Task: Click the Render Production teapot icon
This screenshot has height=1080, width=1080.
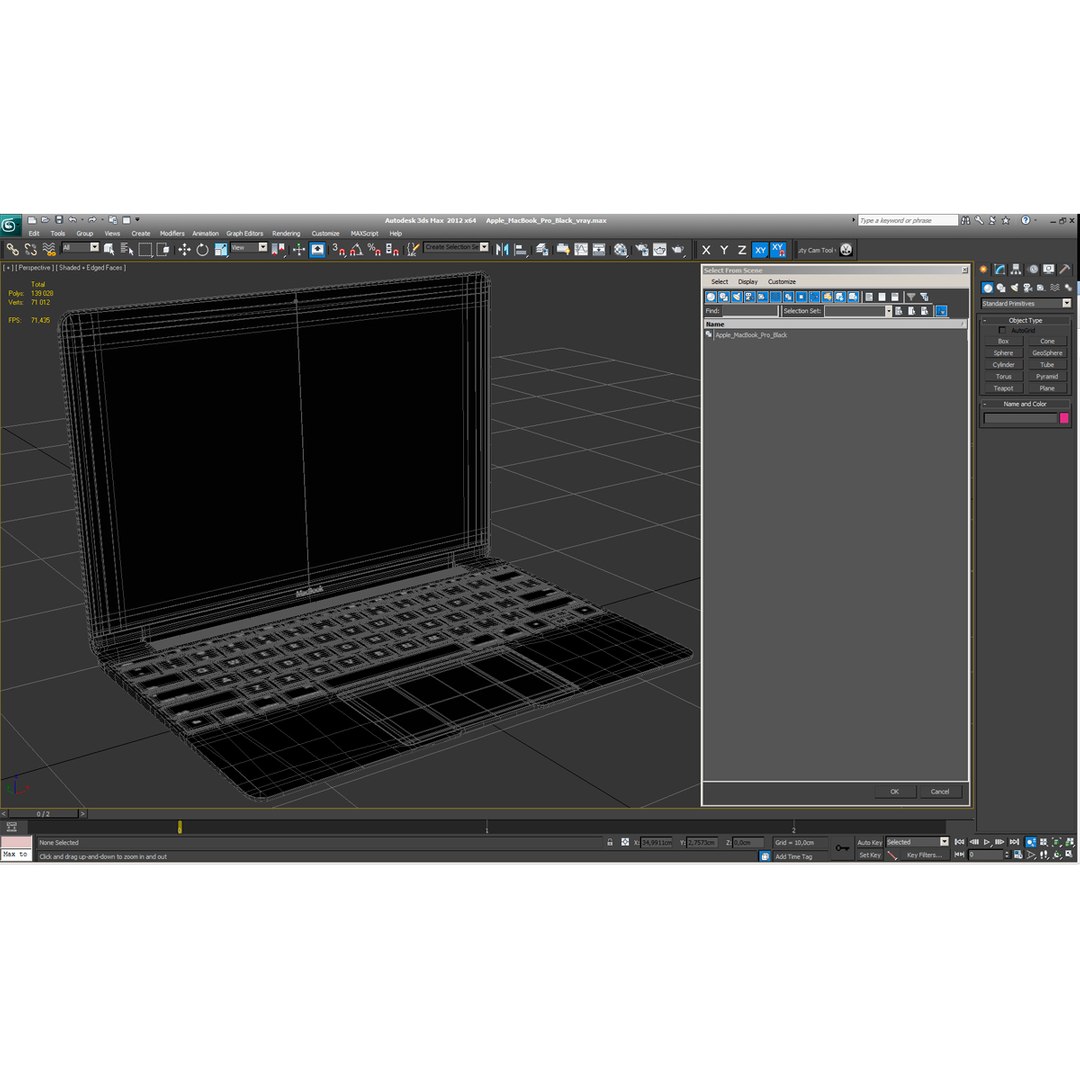Action: pos(678,249)
